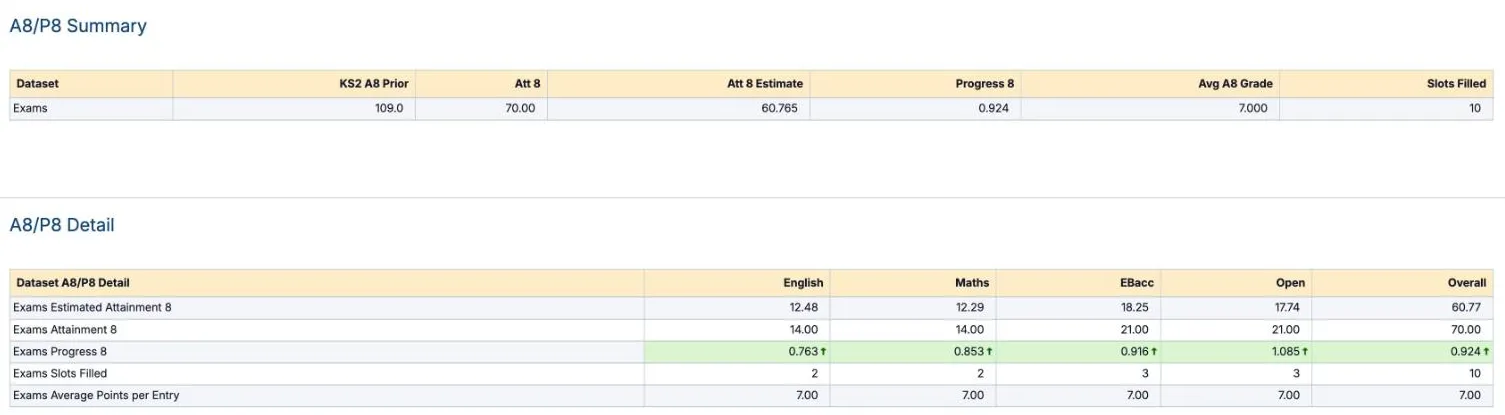1505x415 pixels.
Task: Click the Open column header
Action: [1235, 283]
